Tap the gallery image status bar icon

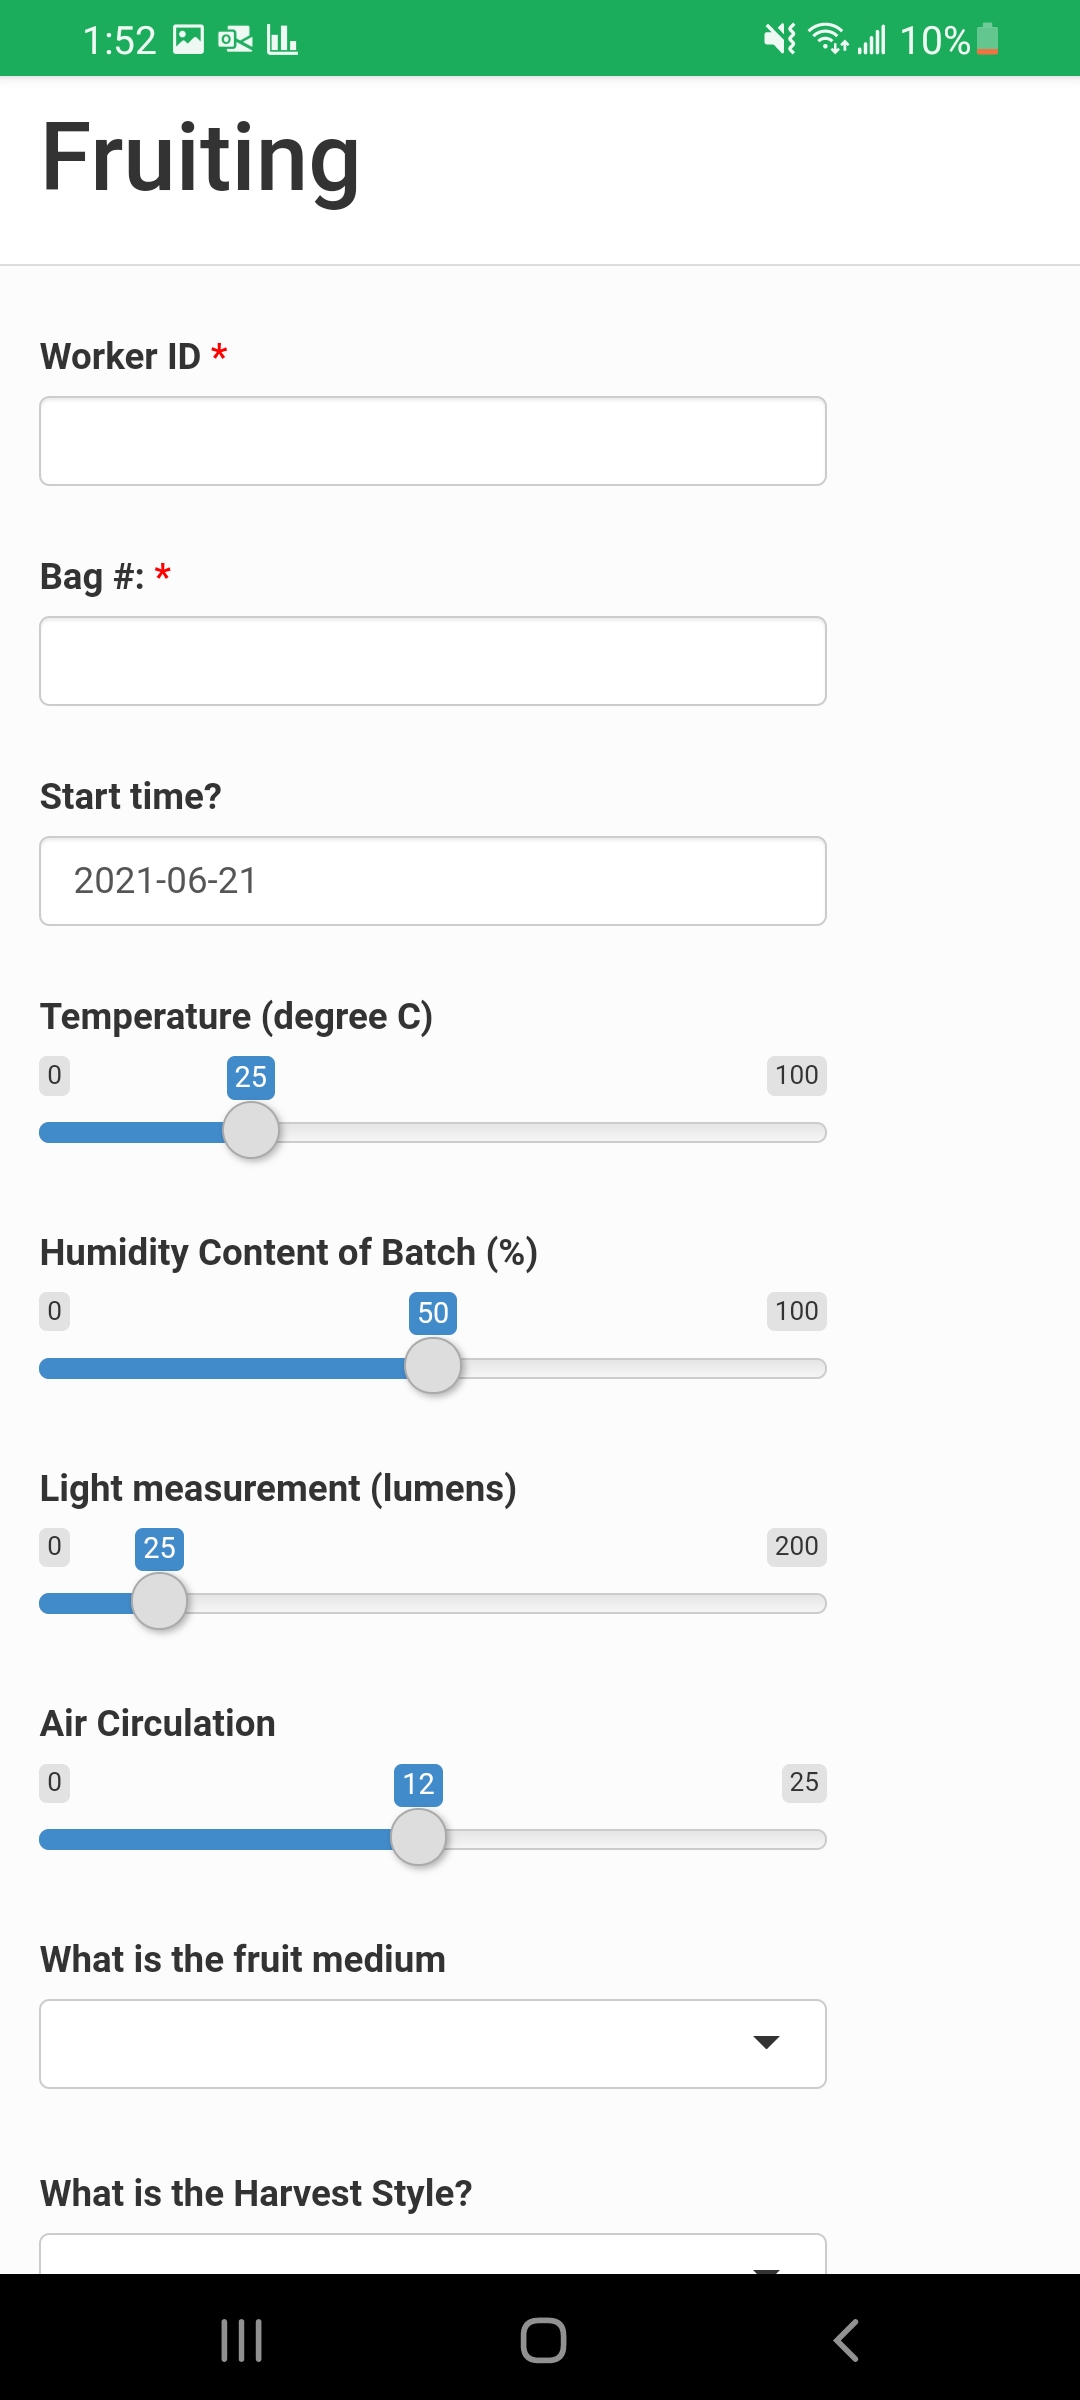pos(188,40)
